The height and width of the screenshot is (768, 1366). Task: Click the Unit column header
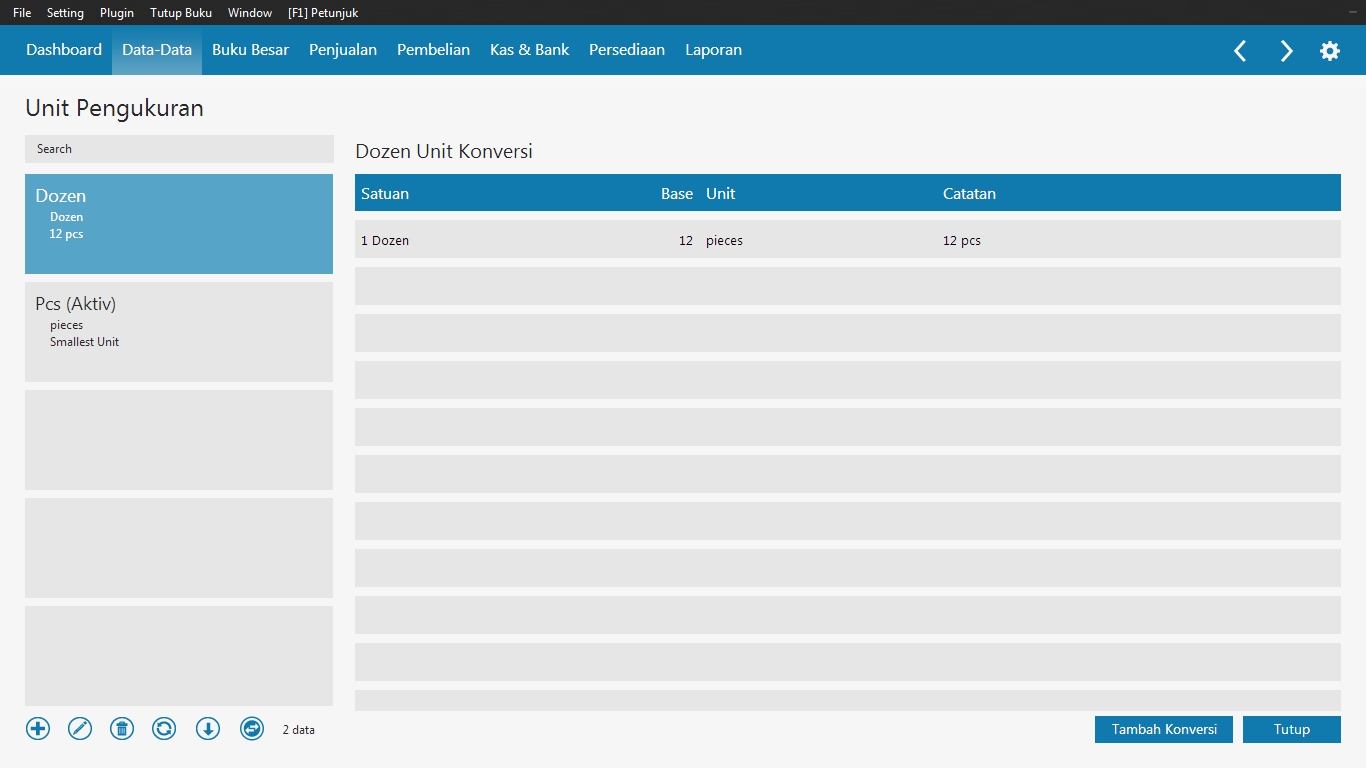pyautogui.click(x=720, y=194)
